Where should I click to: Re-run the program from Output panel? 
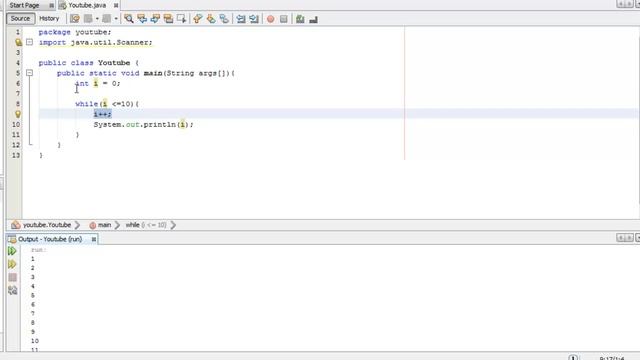click(12, 251)
